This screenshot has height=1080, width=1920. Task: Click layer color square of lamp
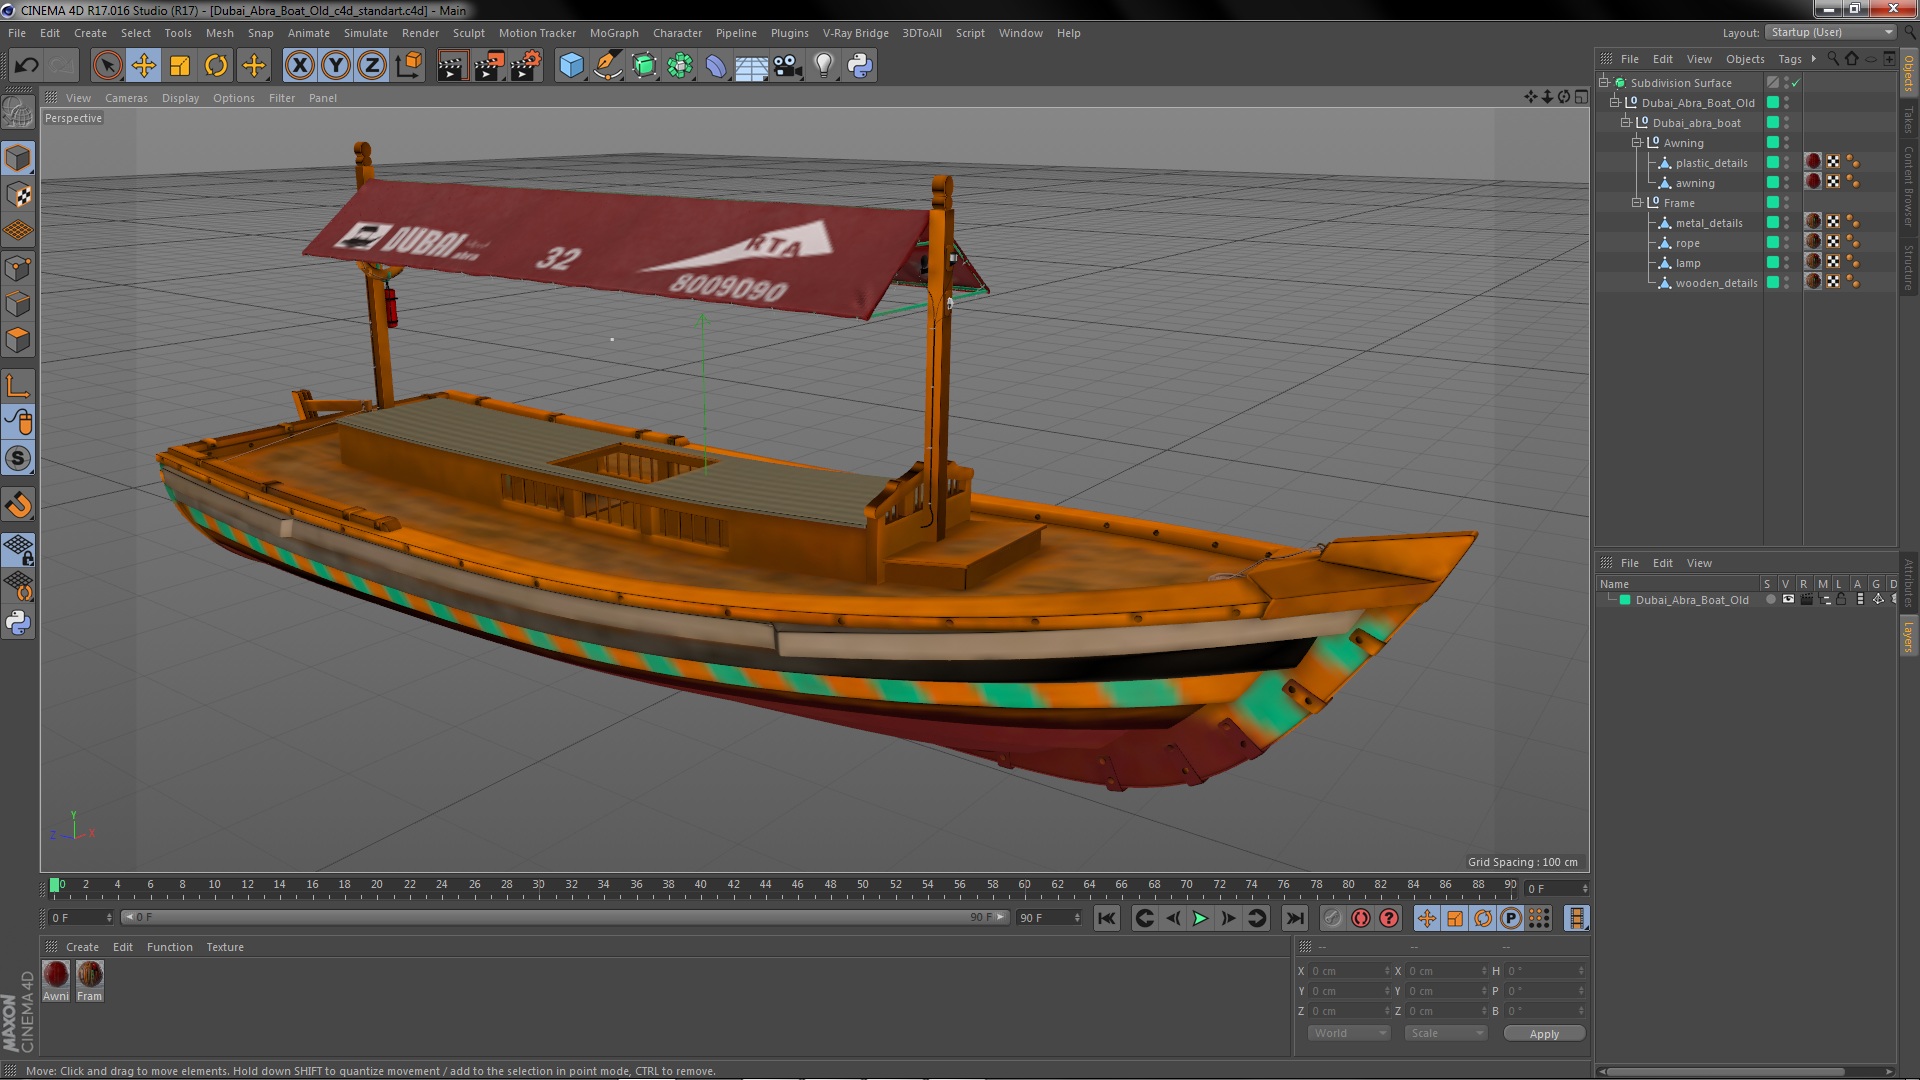1772,262
